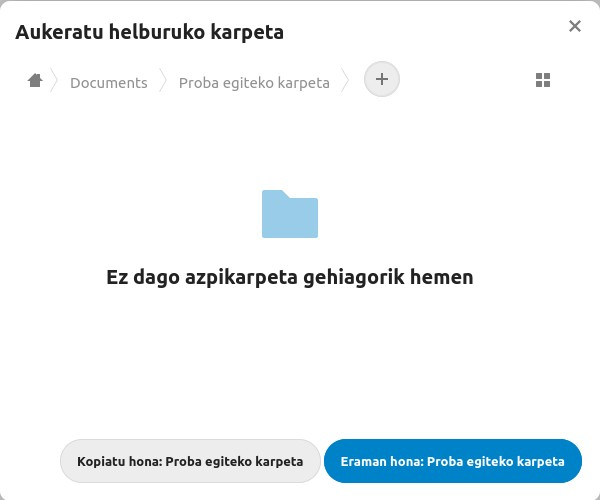Close the folder picker dialog

coord(575,26)
